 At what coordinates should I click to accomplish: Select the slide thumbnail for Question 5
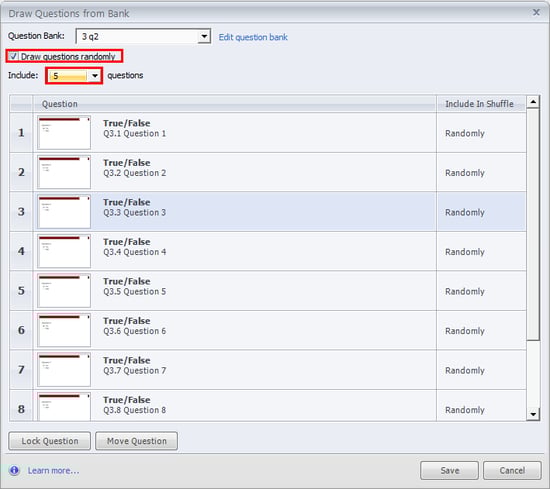coord(64,291)
